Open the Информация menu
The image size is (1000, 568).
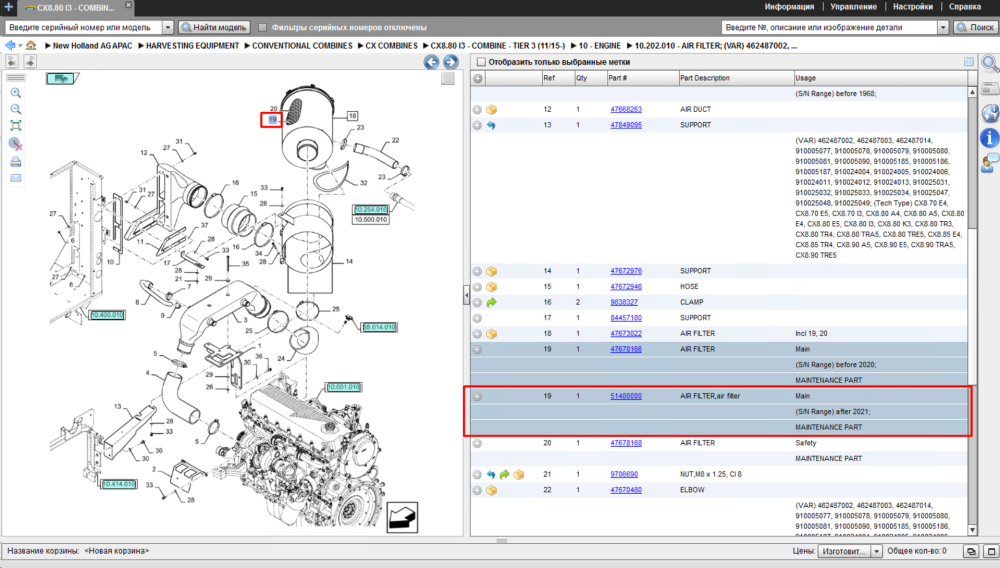click(790, 6)
